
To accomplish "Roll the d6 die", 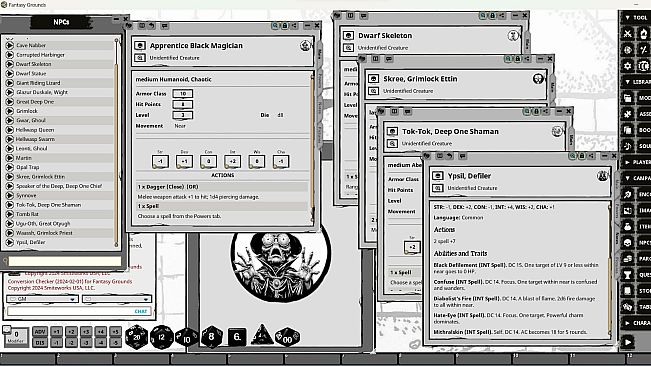I will coord(237,337).
